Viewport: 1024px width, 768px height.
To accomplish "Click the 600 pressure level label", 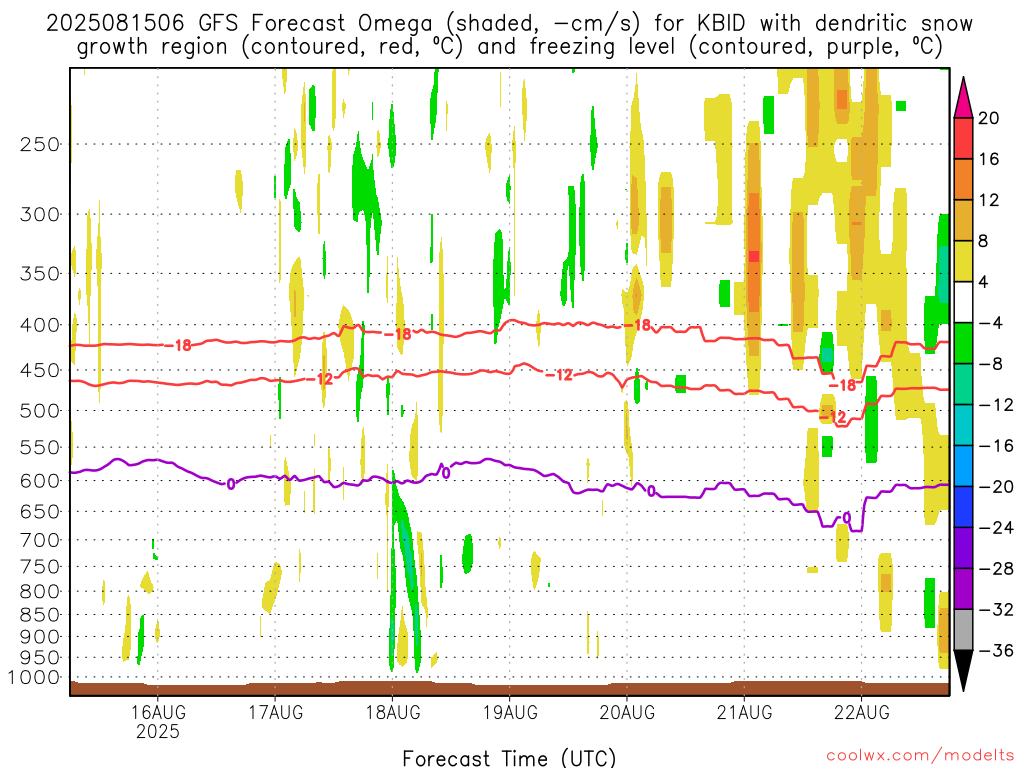I will click(x=40, y=481).
